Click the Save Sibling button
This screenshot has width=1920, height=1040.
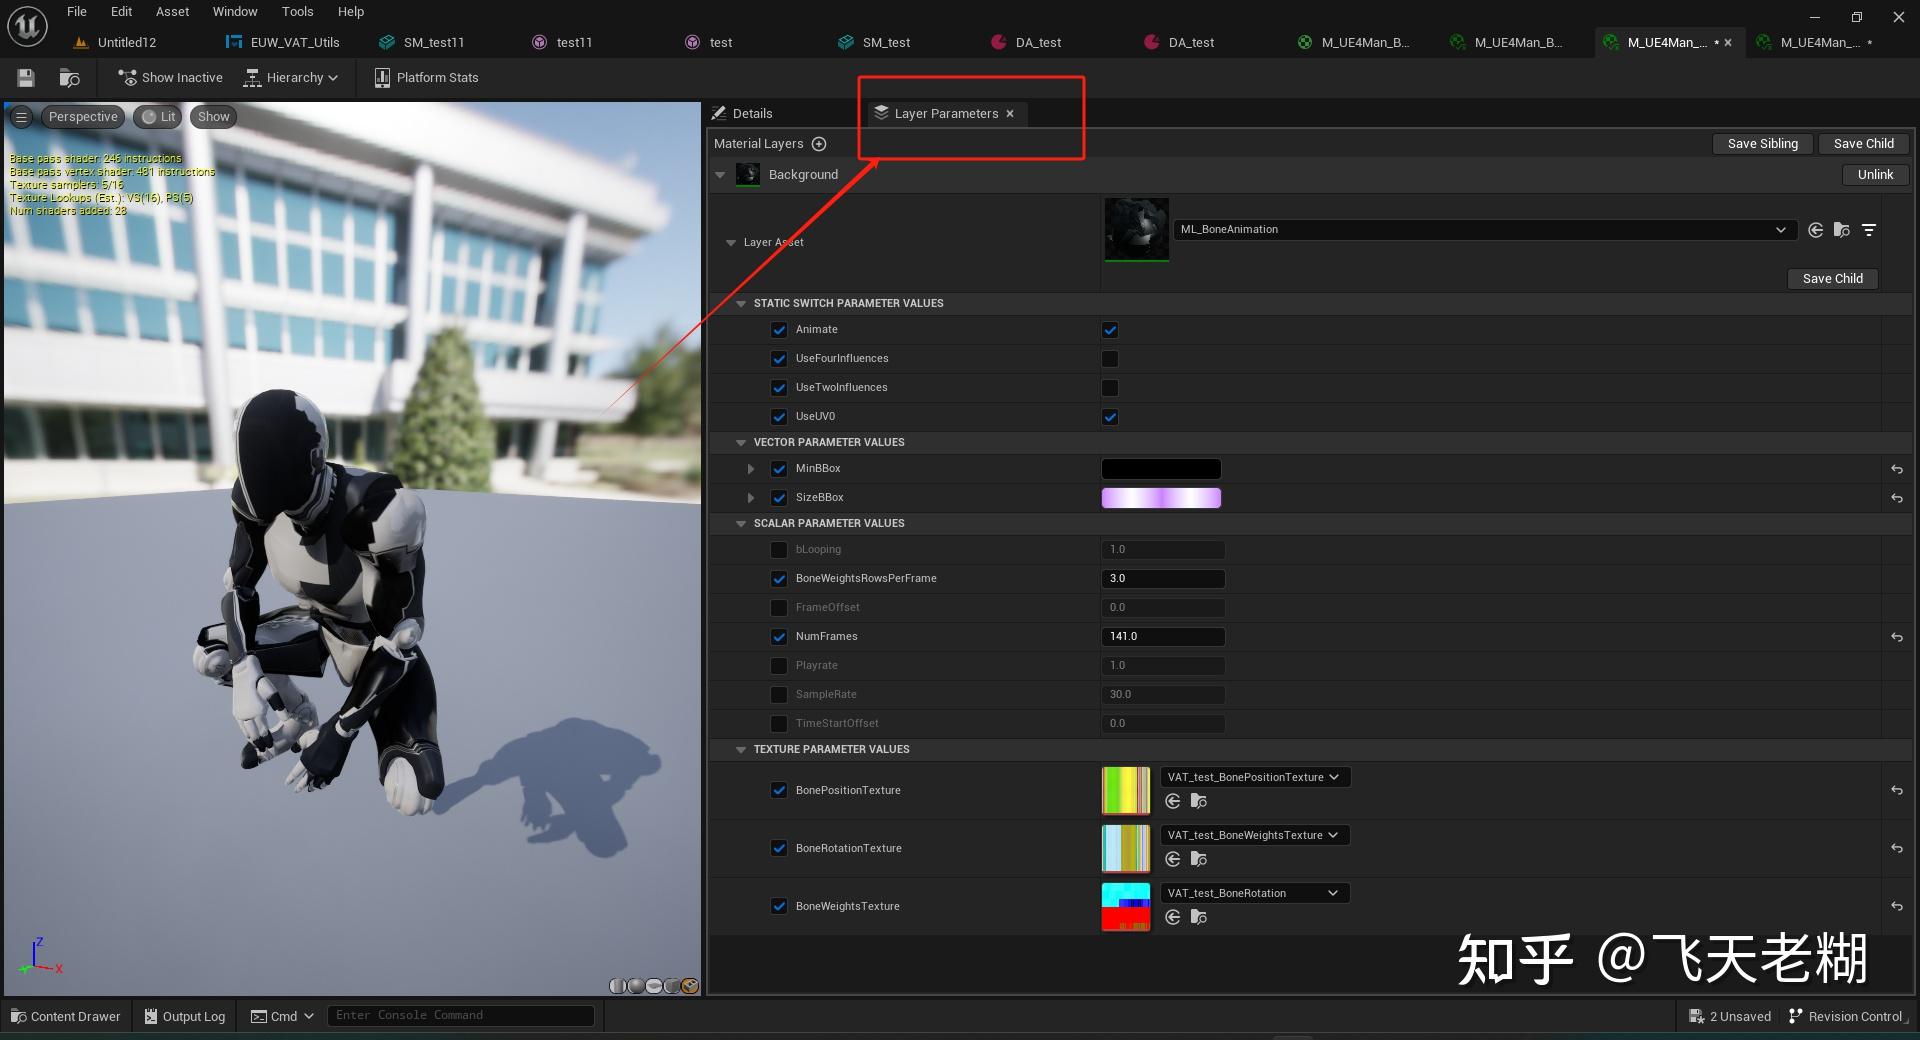pos(1762,143)
